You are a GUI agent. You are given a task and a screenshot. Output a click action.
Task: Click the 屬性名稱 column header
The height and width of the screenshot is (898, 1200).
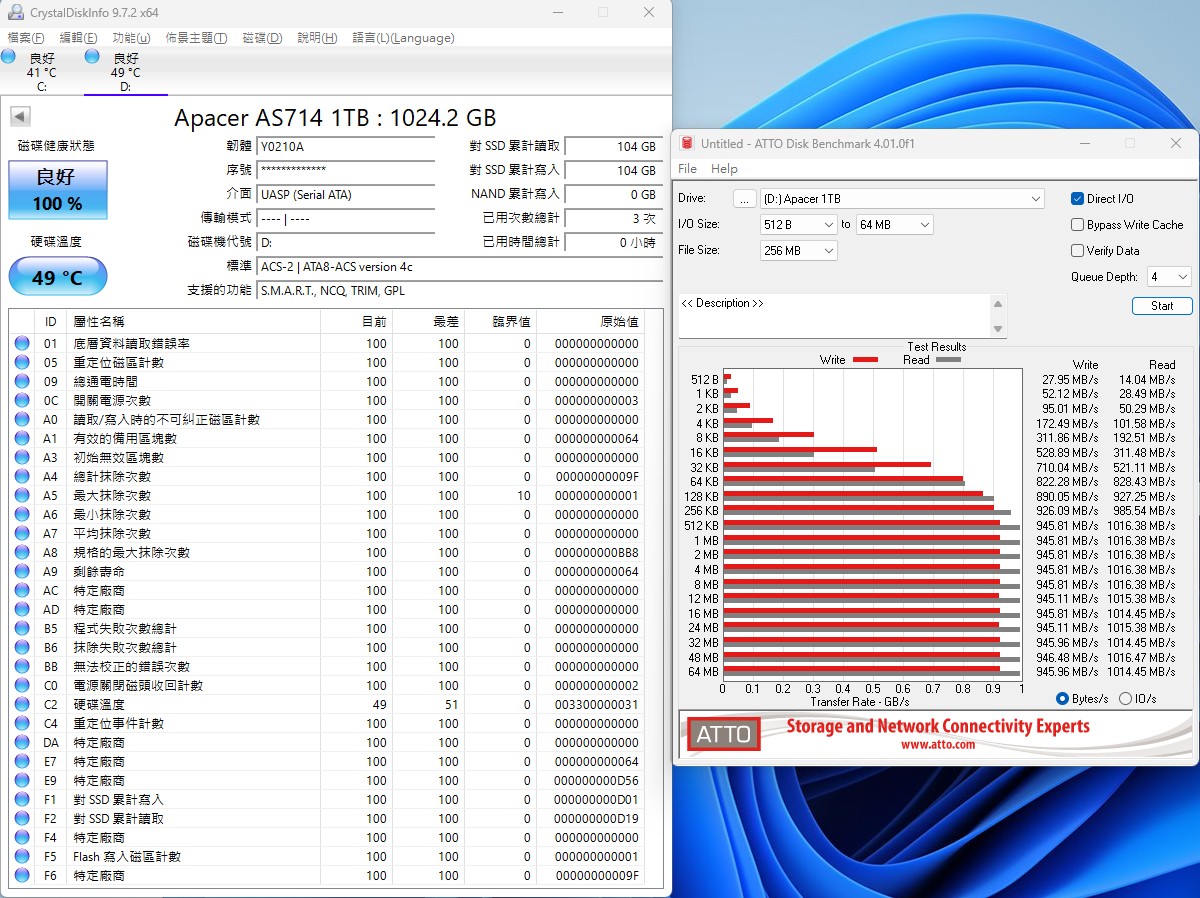(194, 322)
